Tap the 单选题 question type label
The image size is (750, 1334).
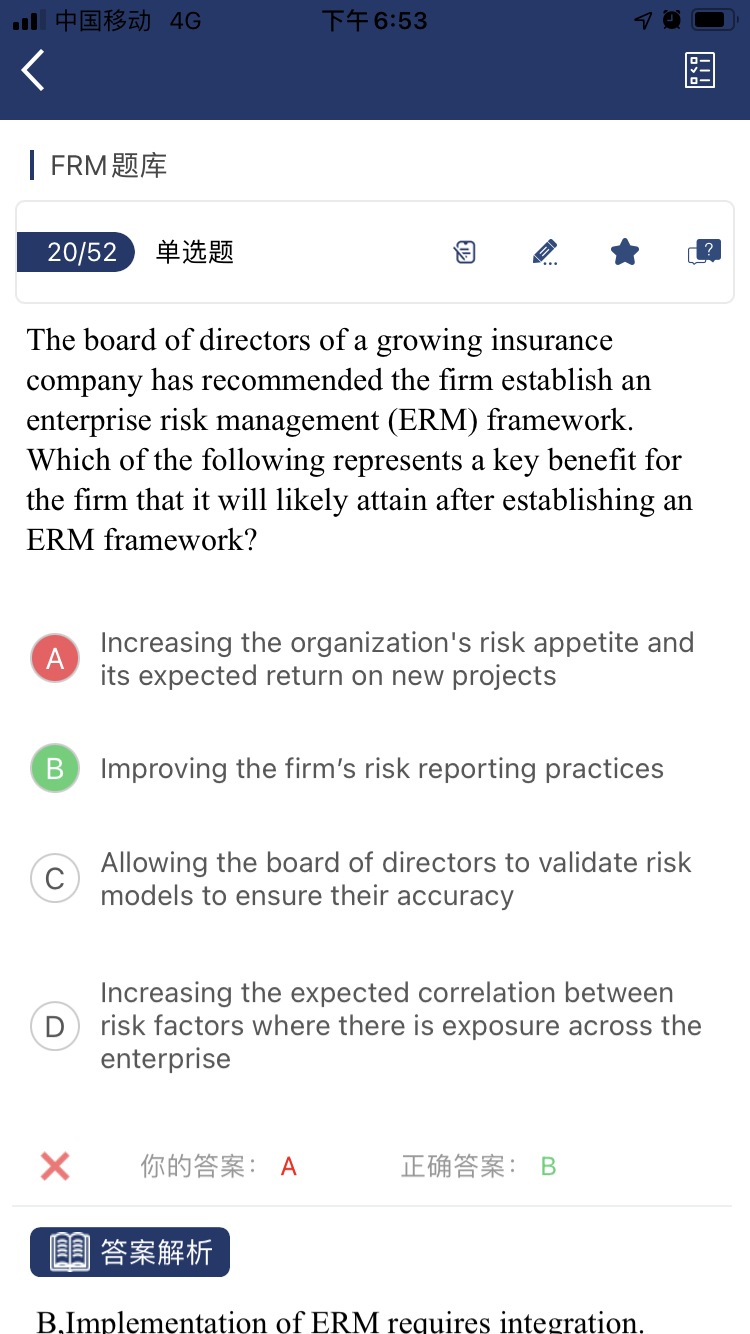point(195,252)
